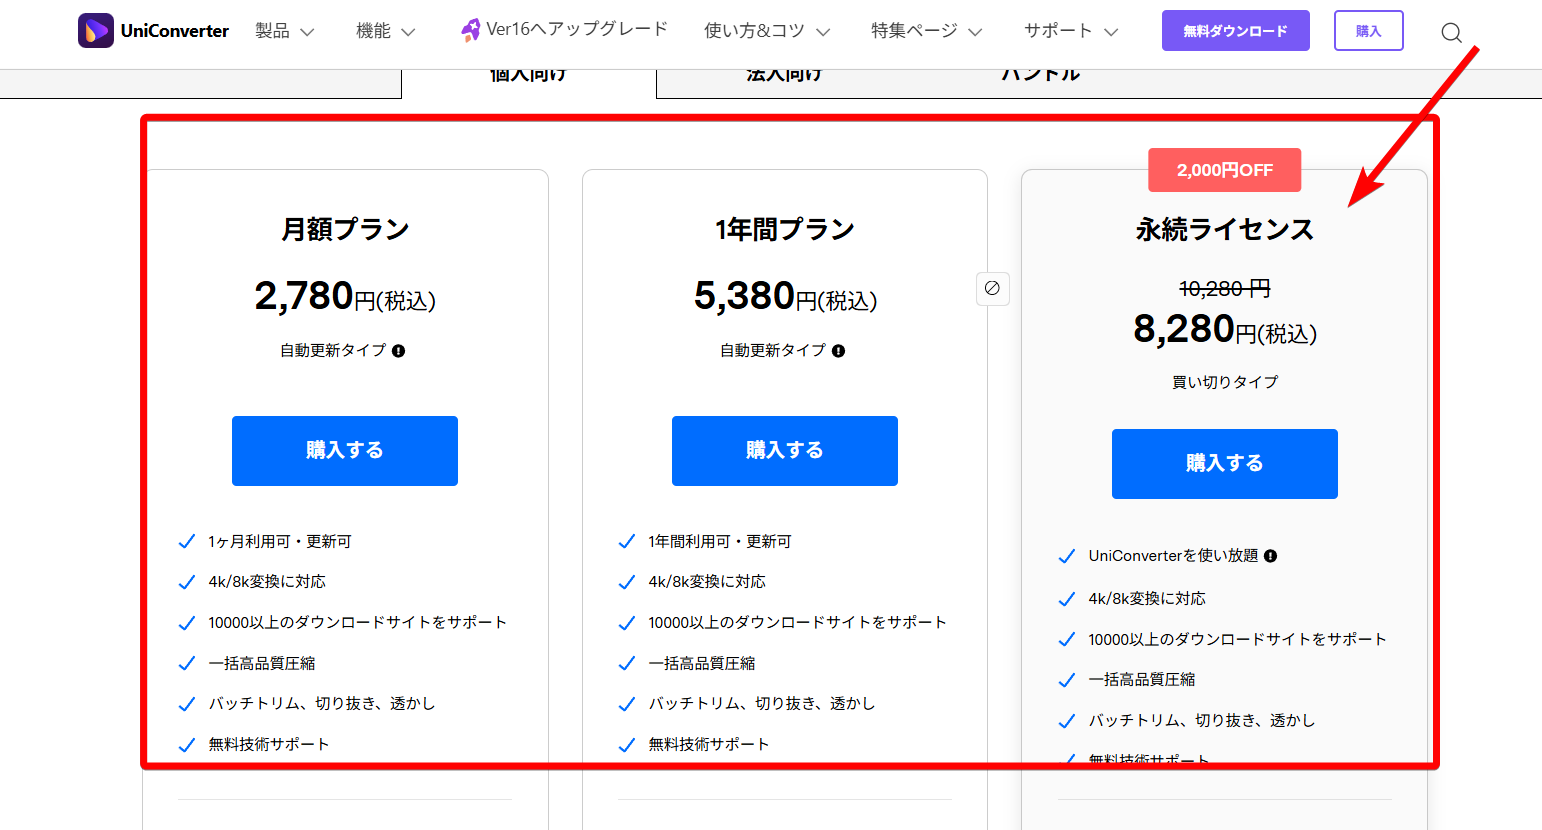Click the 永続ライセンス heading
This screenshot has width=1542, height=830.
(x=1225, y=229)
